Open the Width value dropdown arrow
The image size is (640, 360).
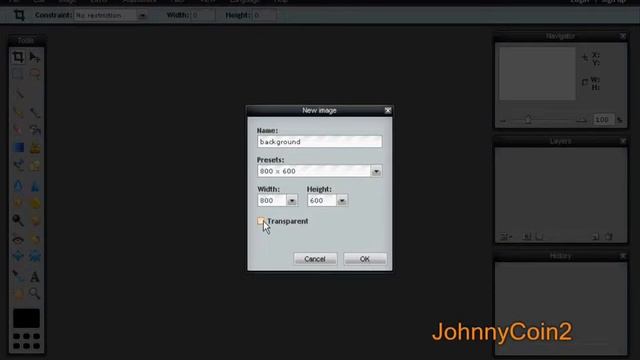pyautogui.click(x=292, y=200)
